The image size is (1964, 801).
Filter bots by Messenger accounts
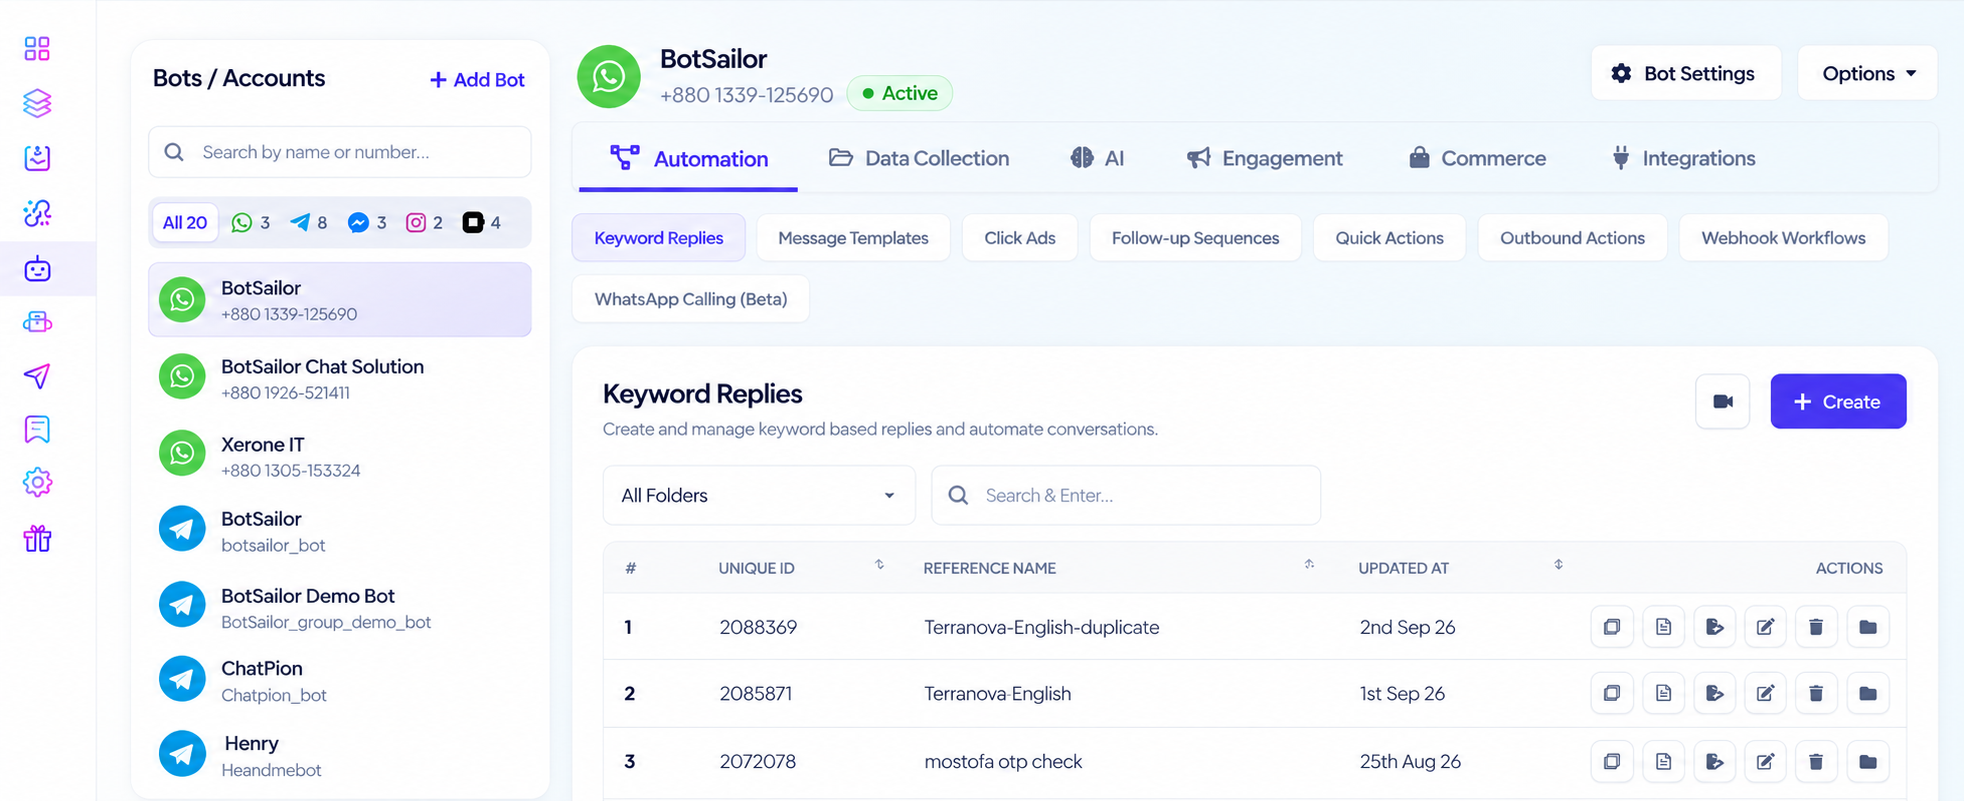367,223
